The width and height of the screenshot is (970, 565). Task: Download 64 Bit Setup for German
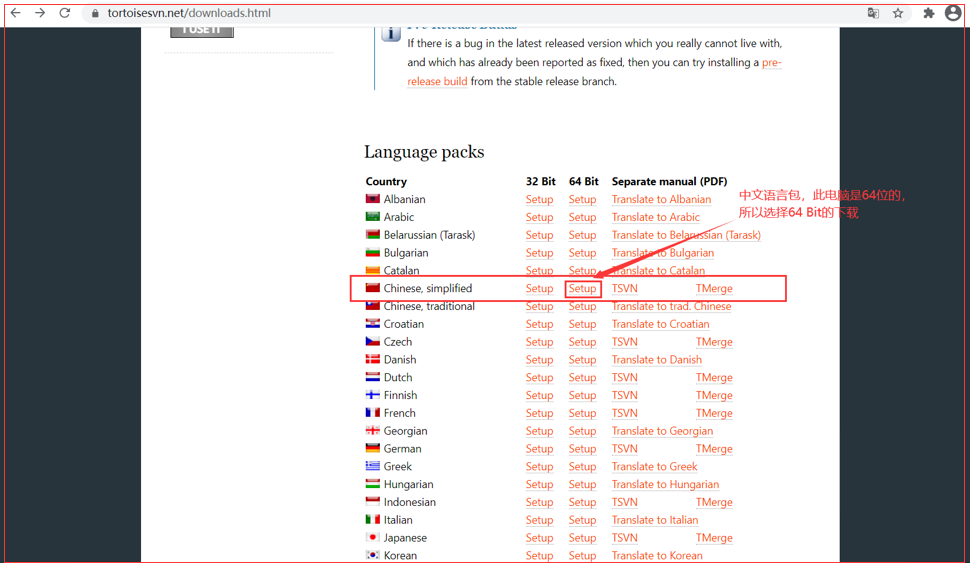pyautogui.click(x=583, y=449)
